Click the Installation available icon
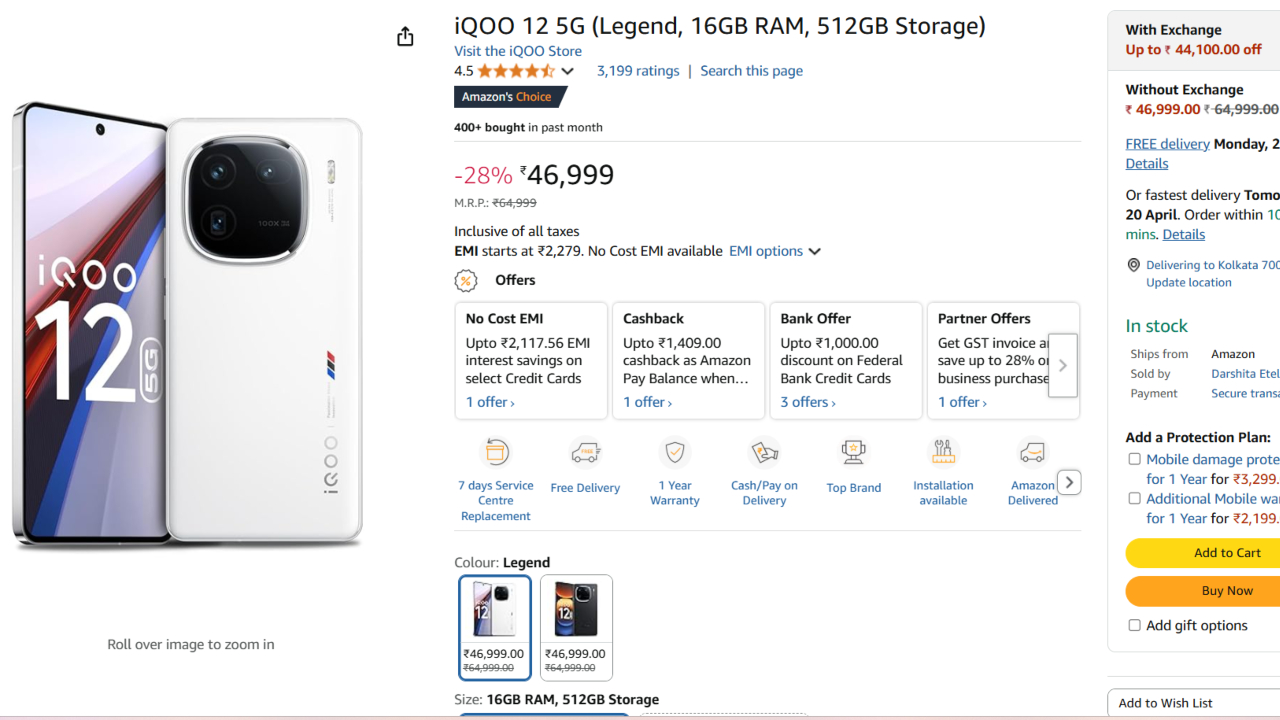Screen dimensions: 1280x720 point(943,452)
